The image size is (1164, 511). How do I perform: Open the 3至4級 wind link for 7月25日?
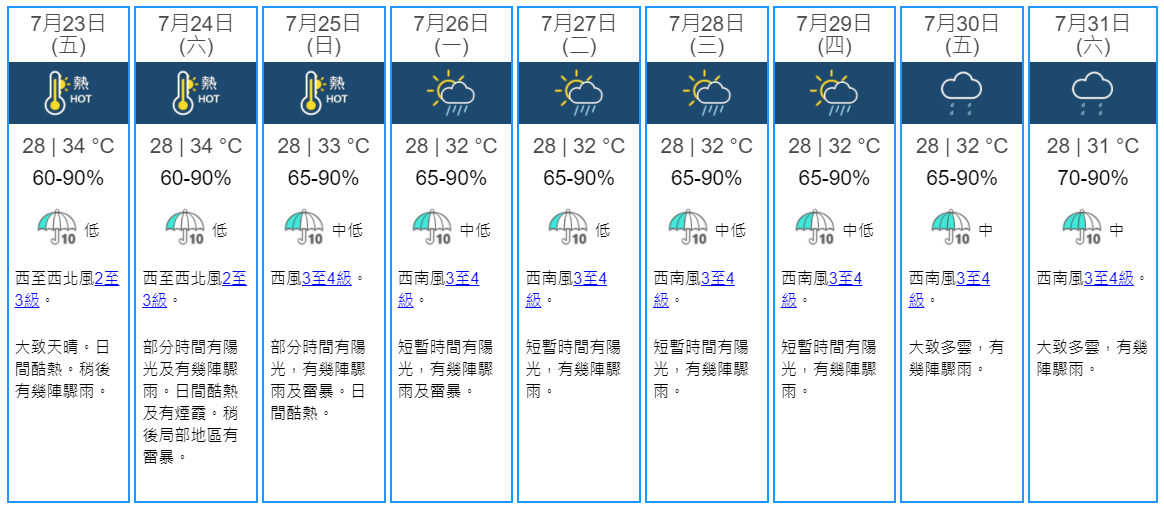[x=327, y=279]
